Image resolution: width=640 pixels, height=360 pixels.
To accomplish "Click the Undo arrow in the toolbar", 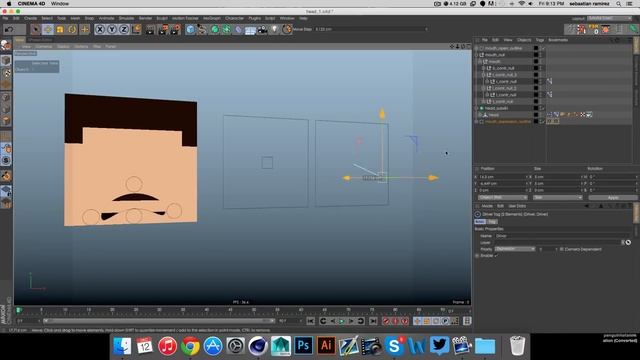I will 9,29.
